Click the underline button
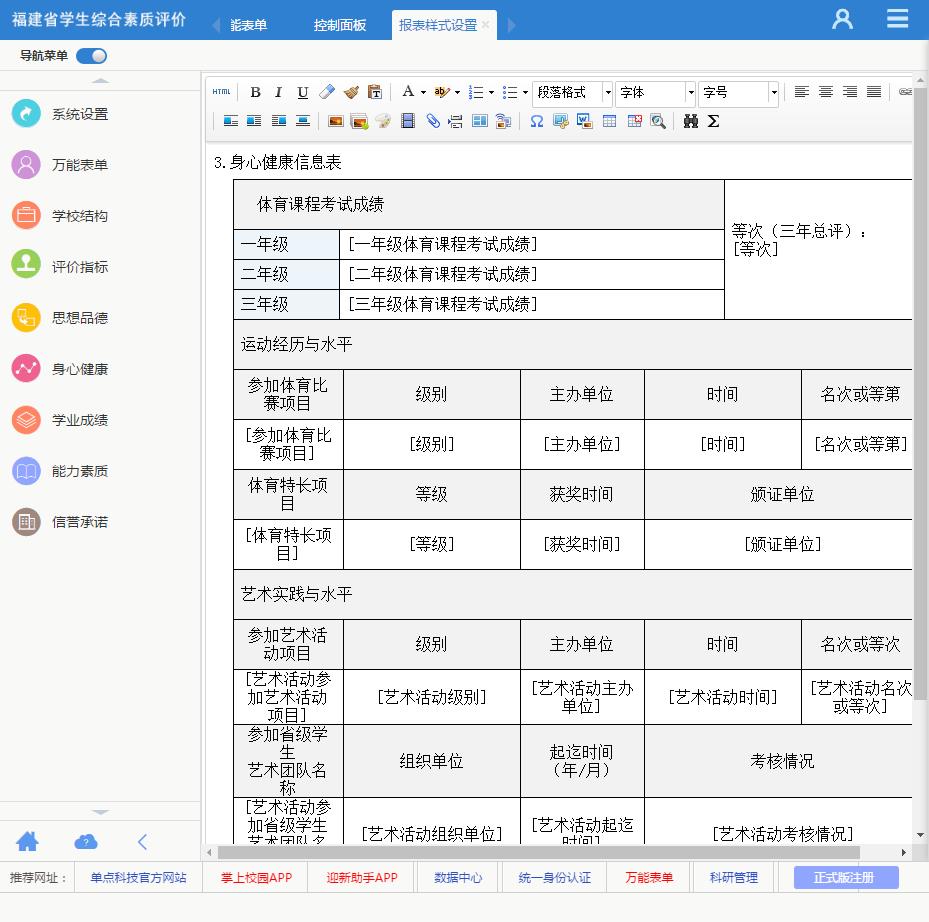This screenshot has height=922, width=929. 302,92
